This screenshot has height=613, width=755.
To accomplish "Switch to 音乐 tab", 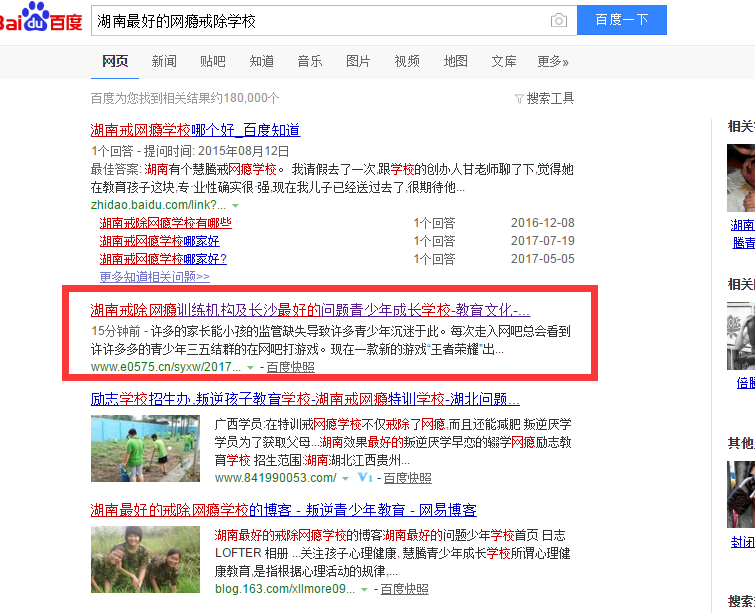I will coord(310,61).
